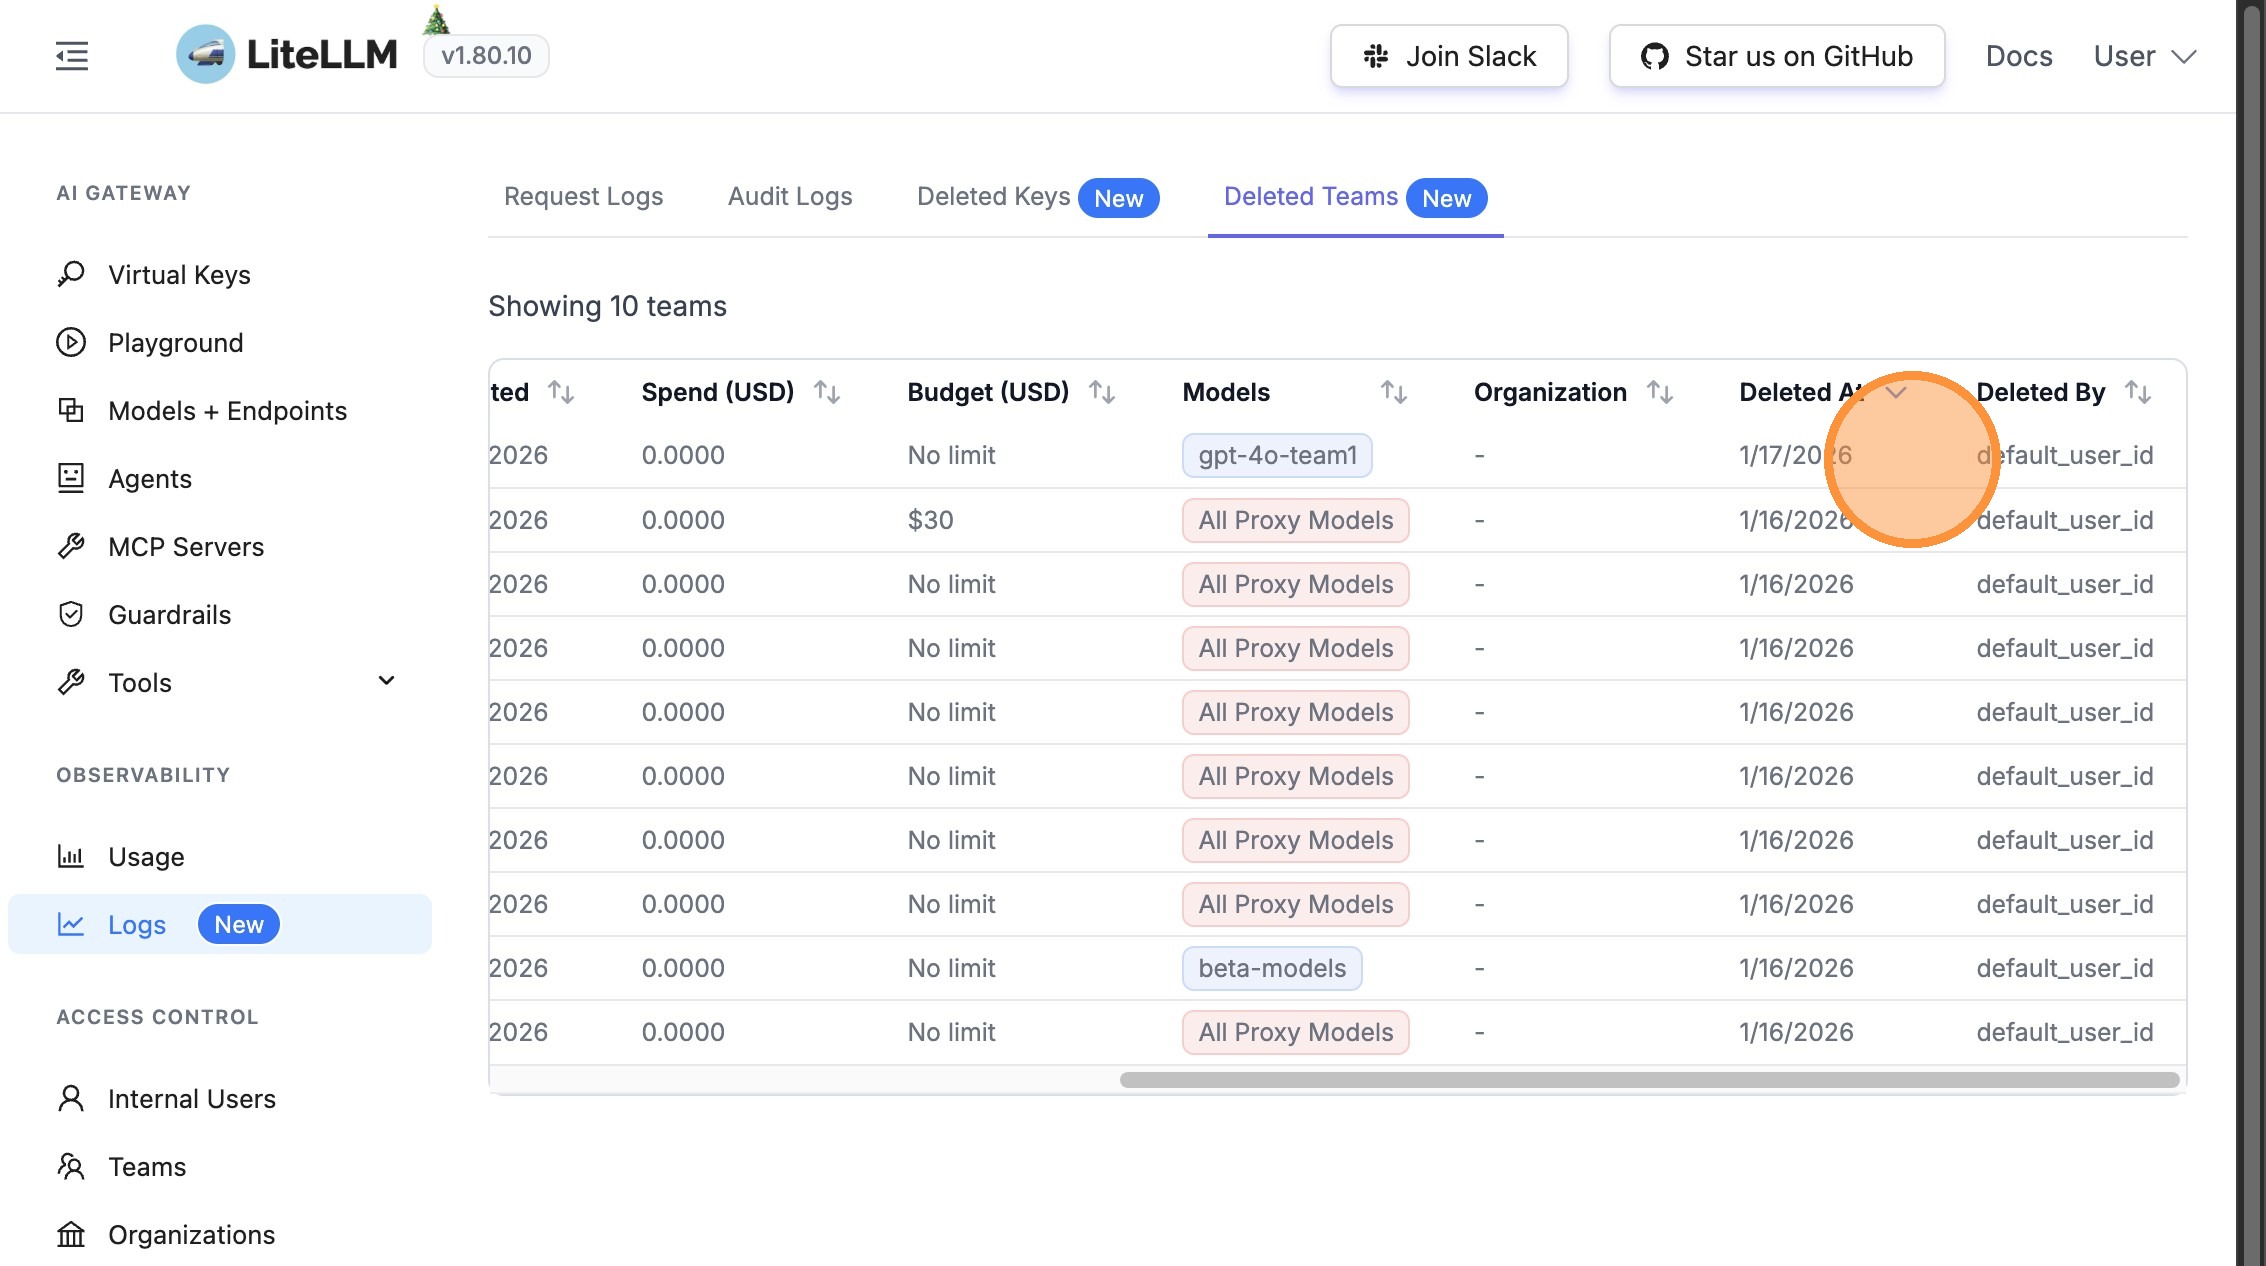Screen dimensions: 2266x1266
Task: Click the table's horizontal scrollbar
Action: pyautogui.click(x=1648, y=1080)
